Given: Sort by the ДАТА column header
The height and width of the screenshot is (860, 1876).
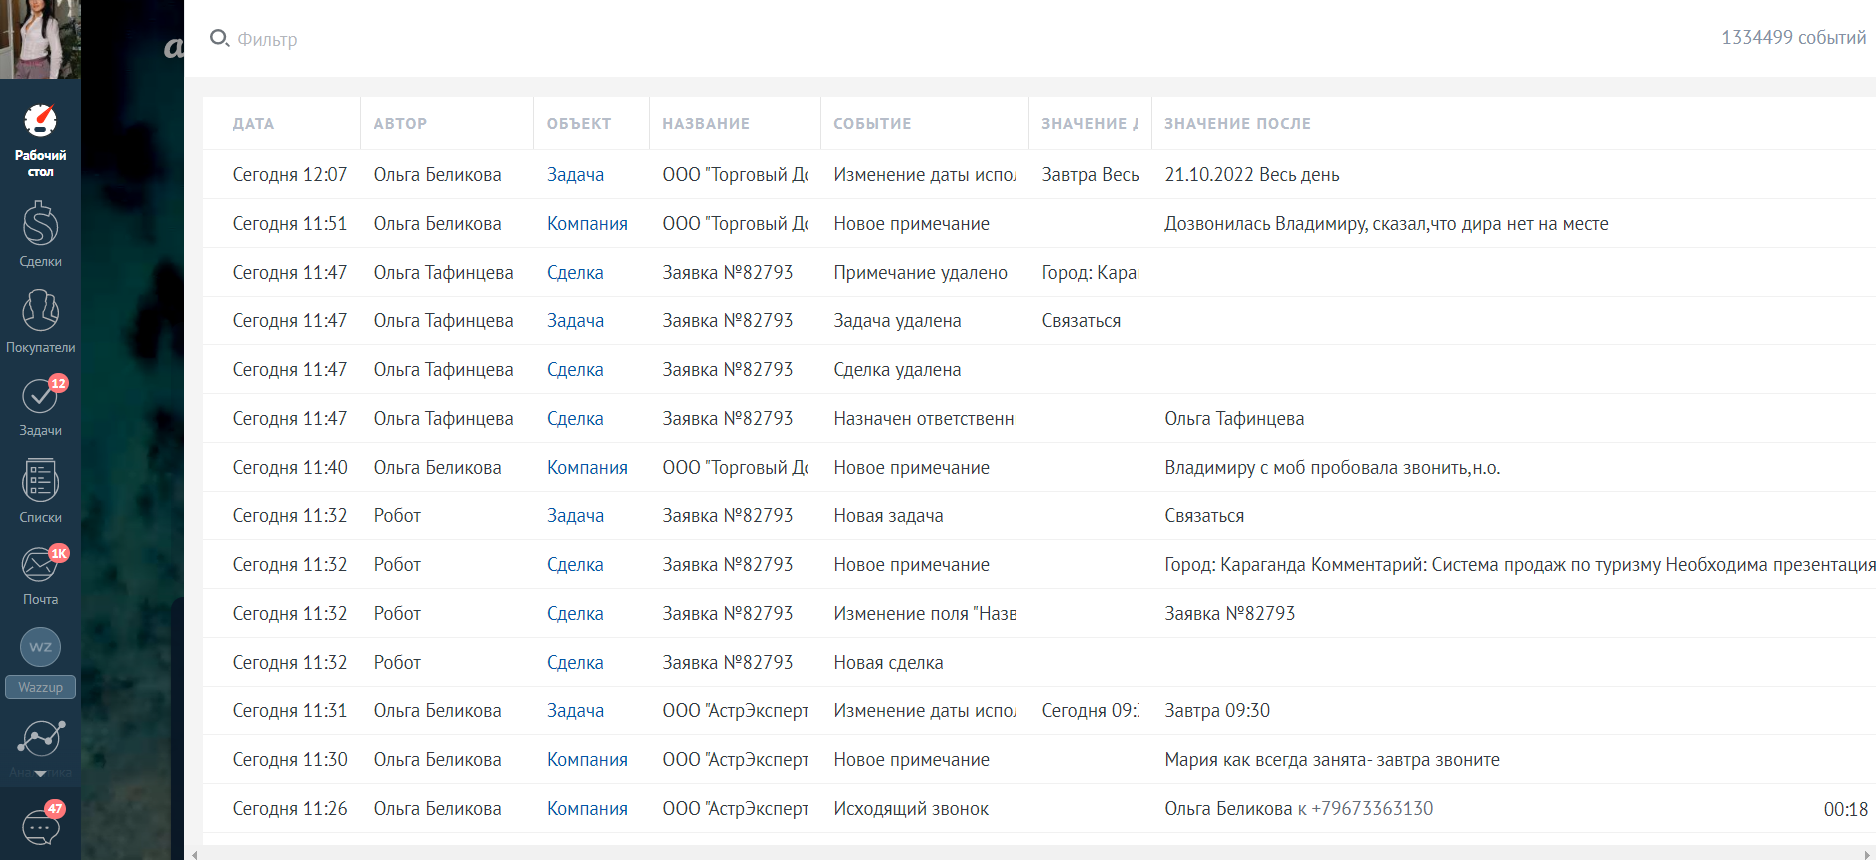Looking at the screenshot, I should [253, 124].
